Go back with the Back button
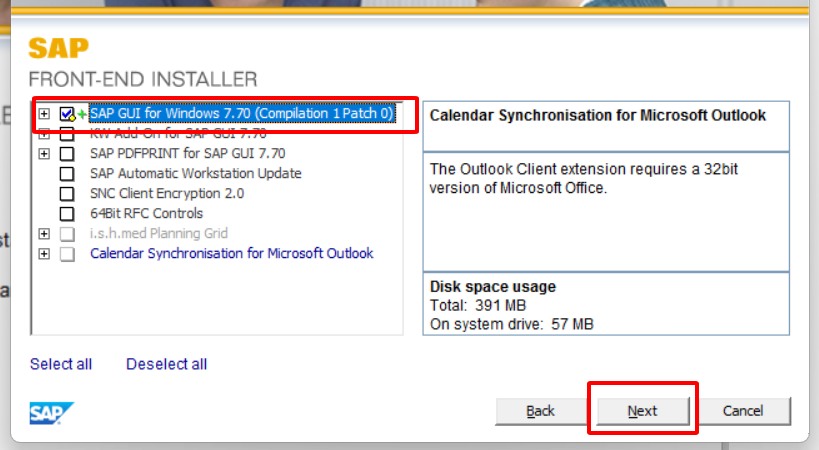 (540, 411)
